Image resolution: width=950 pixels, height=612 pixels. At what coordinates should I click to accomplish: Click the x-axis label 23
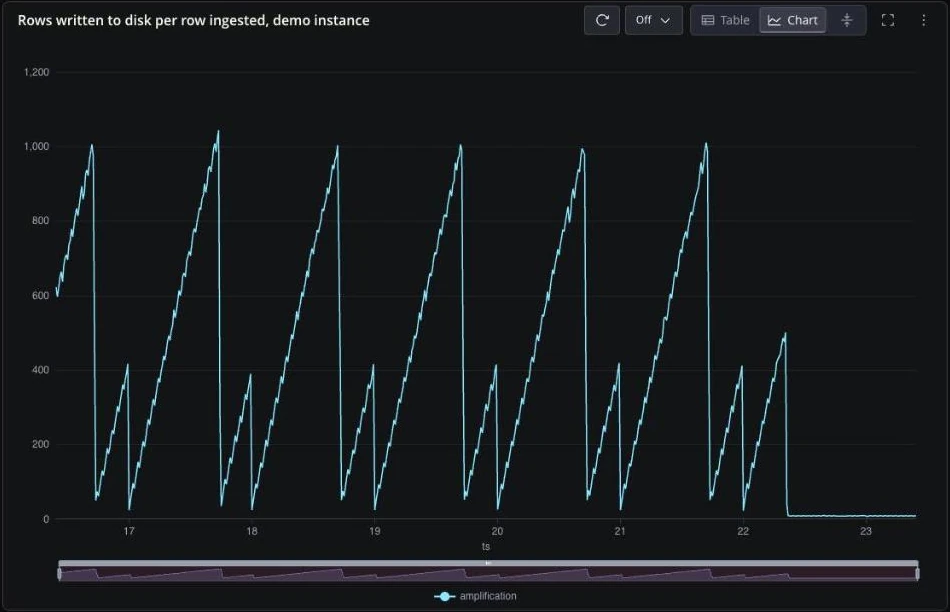(x=866, y=531)
